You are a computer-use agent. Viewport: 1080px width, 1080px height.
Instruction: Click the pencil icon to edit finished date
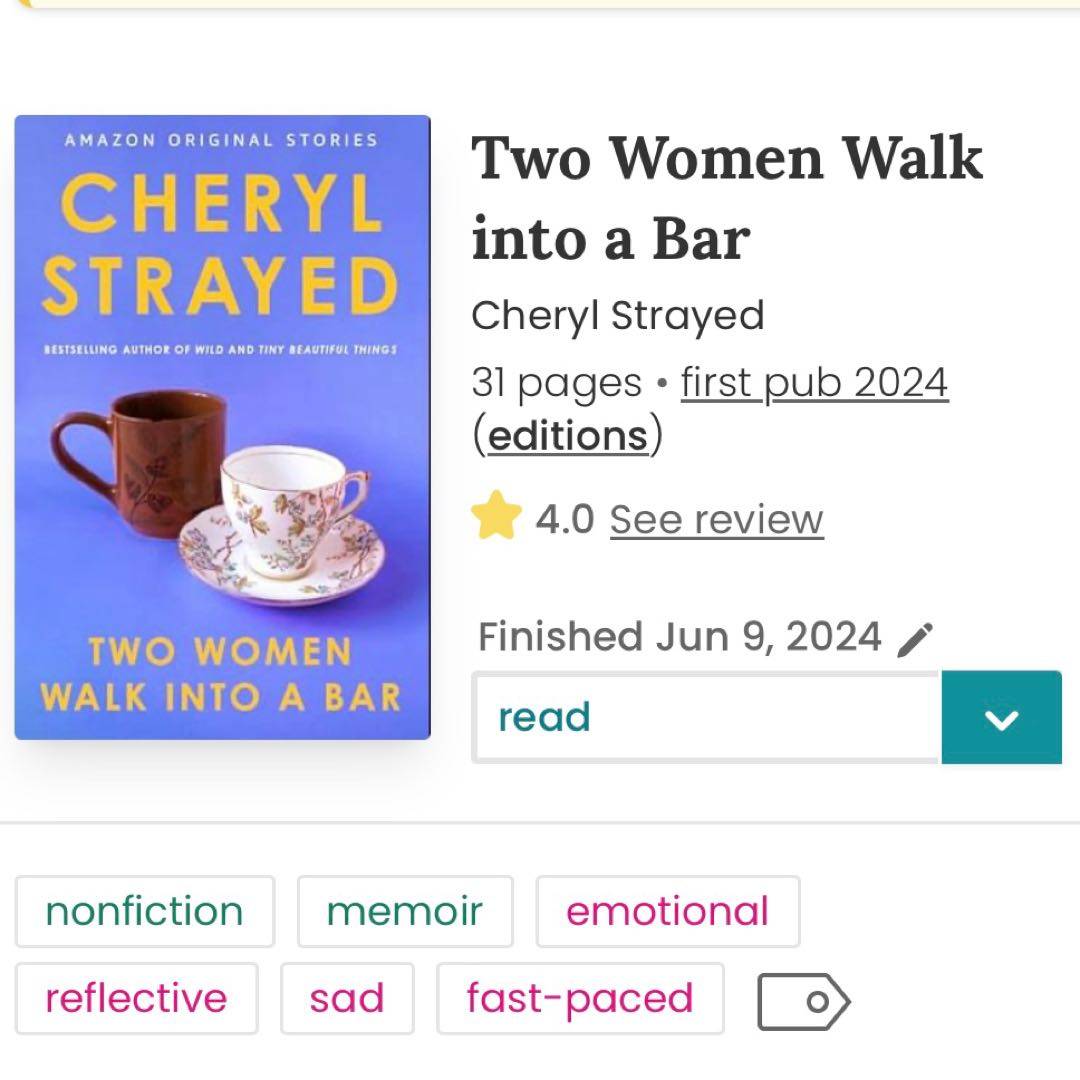[x=915, y=639]
